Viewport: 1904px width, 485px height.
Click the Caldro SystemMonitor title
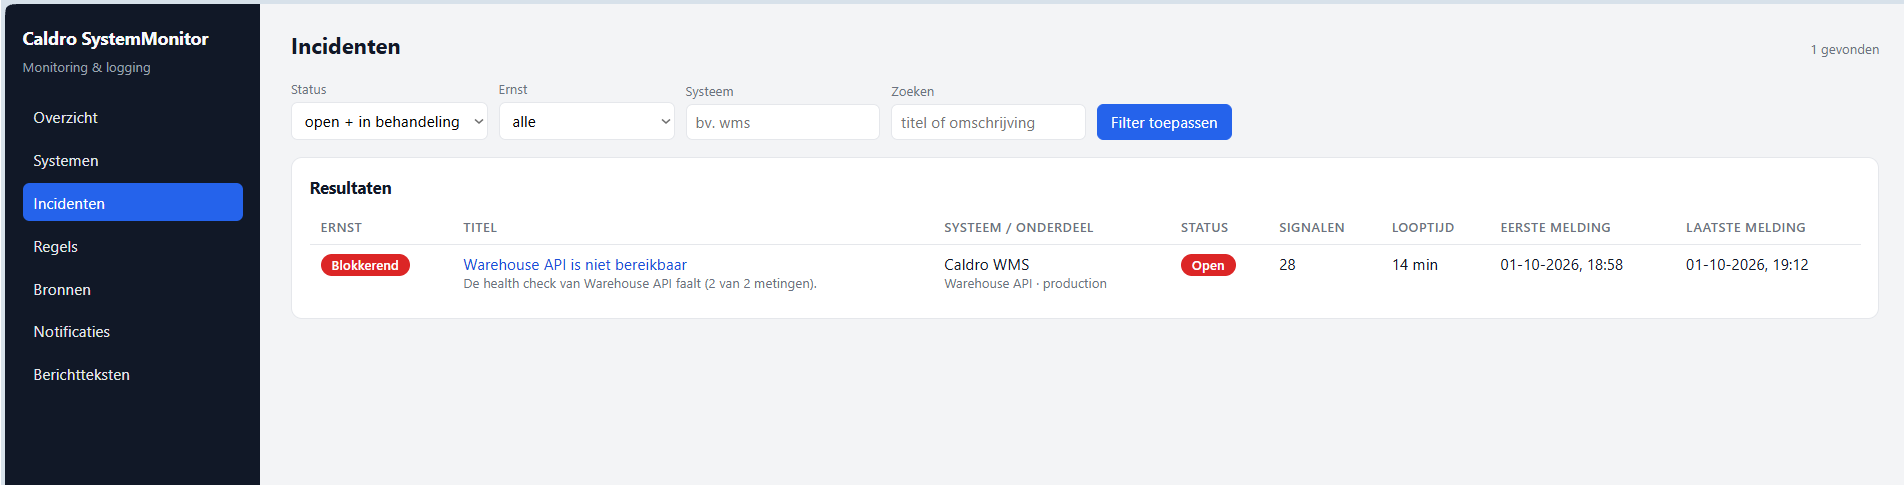[115, 39]
